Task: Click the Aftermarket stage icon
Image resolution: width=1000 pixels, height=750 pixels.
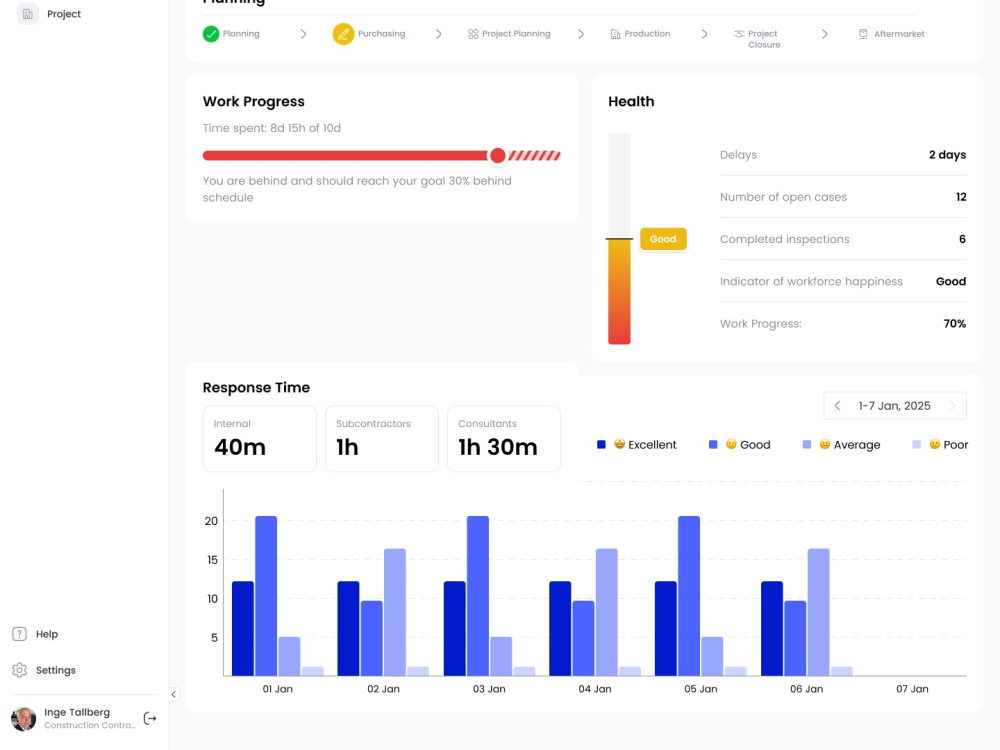Action: point(863,34)
